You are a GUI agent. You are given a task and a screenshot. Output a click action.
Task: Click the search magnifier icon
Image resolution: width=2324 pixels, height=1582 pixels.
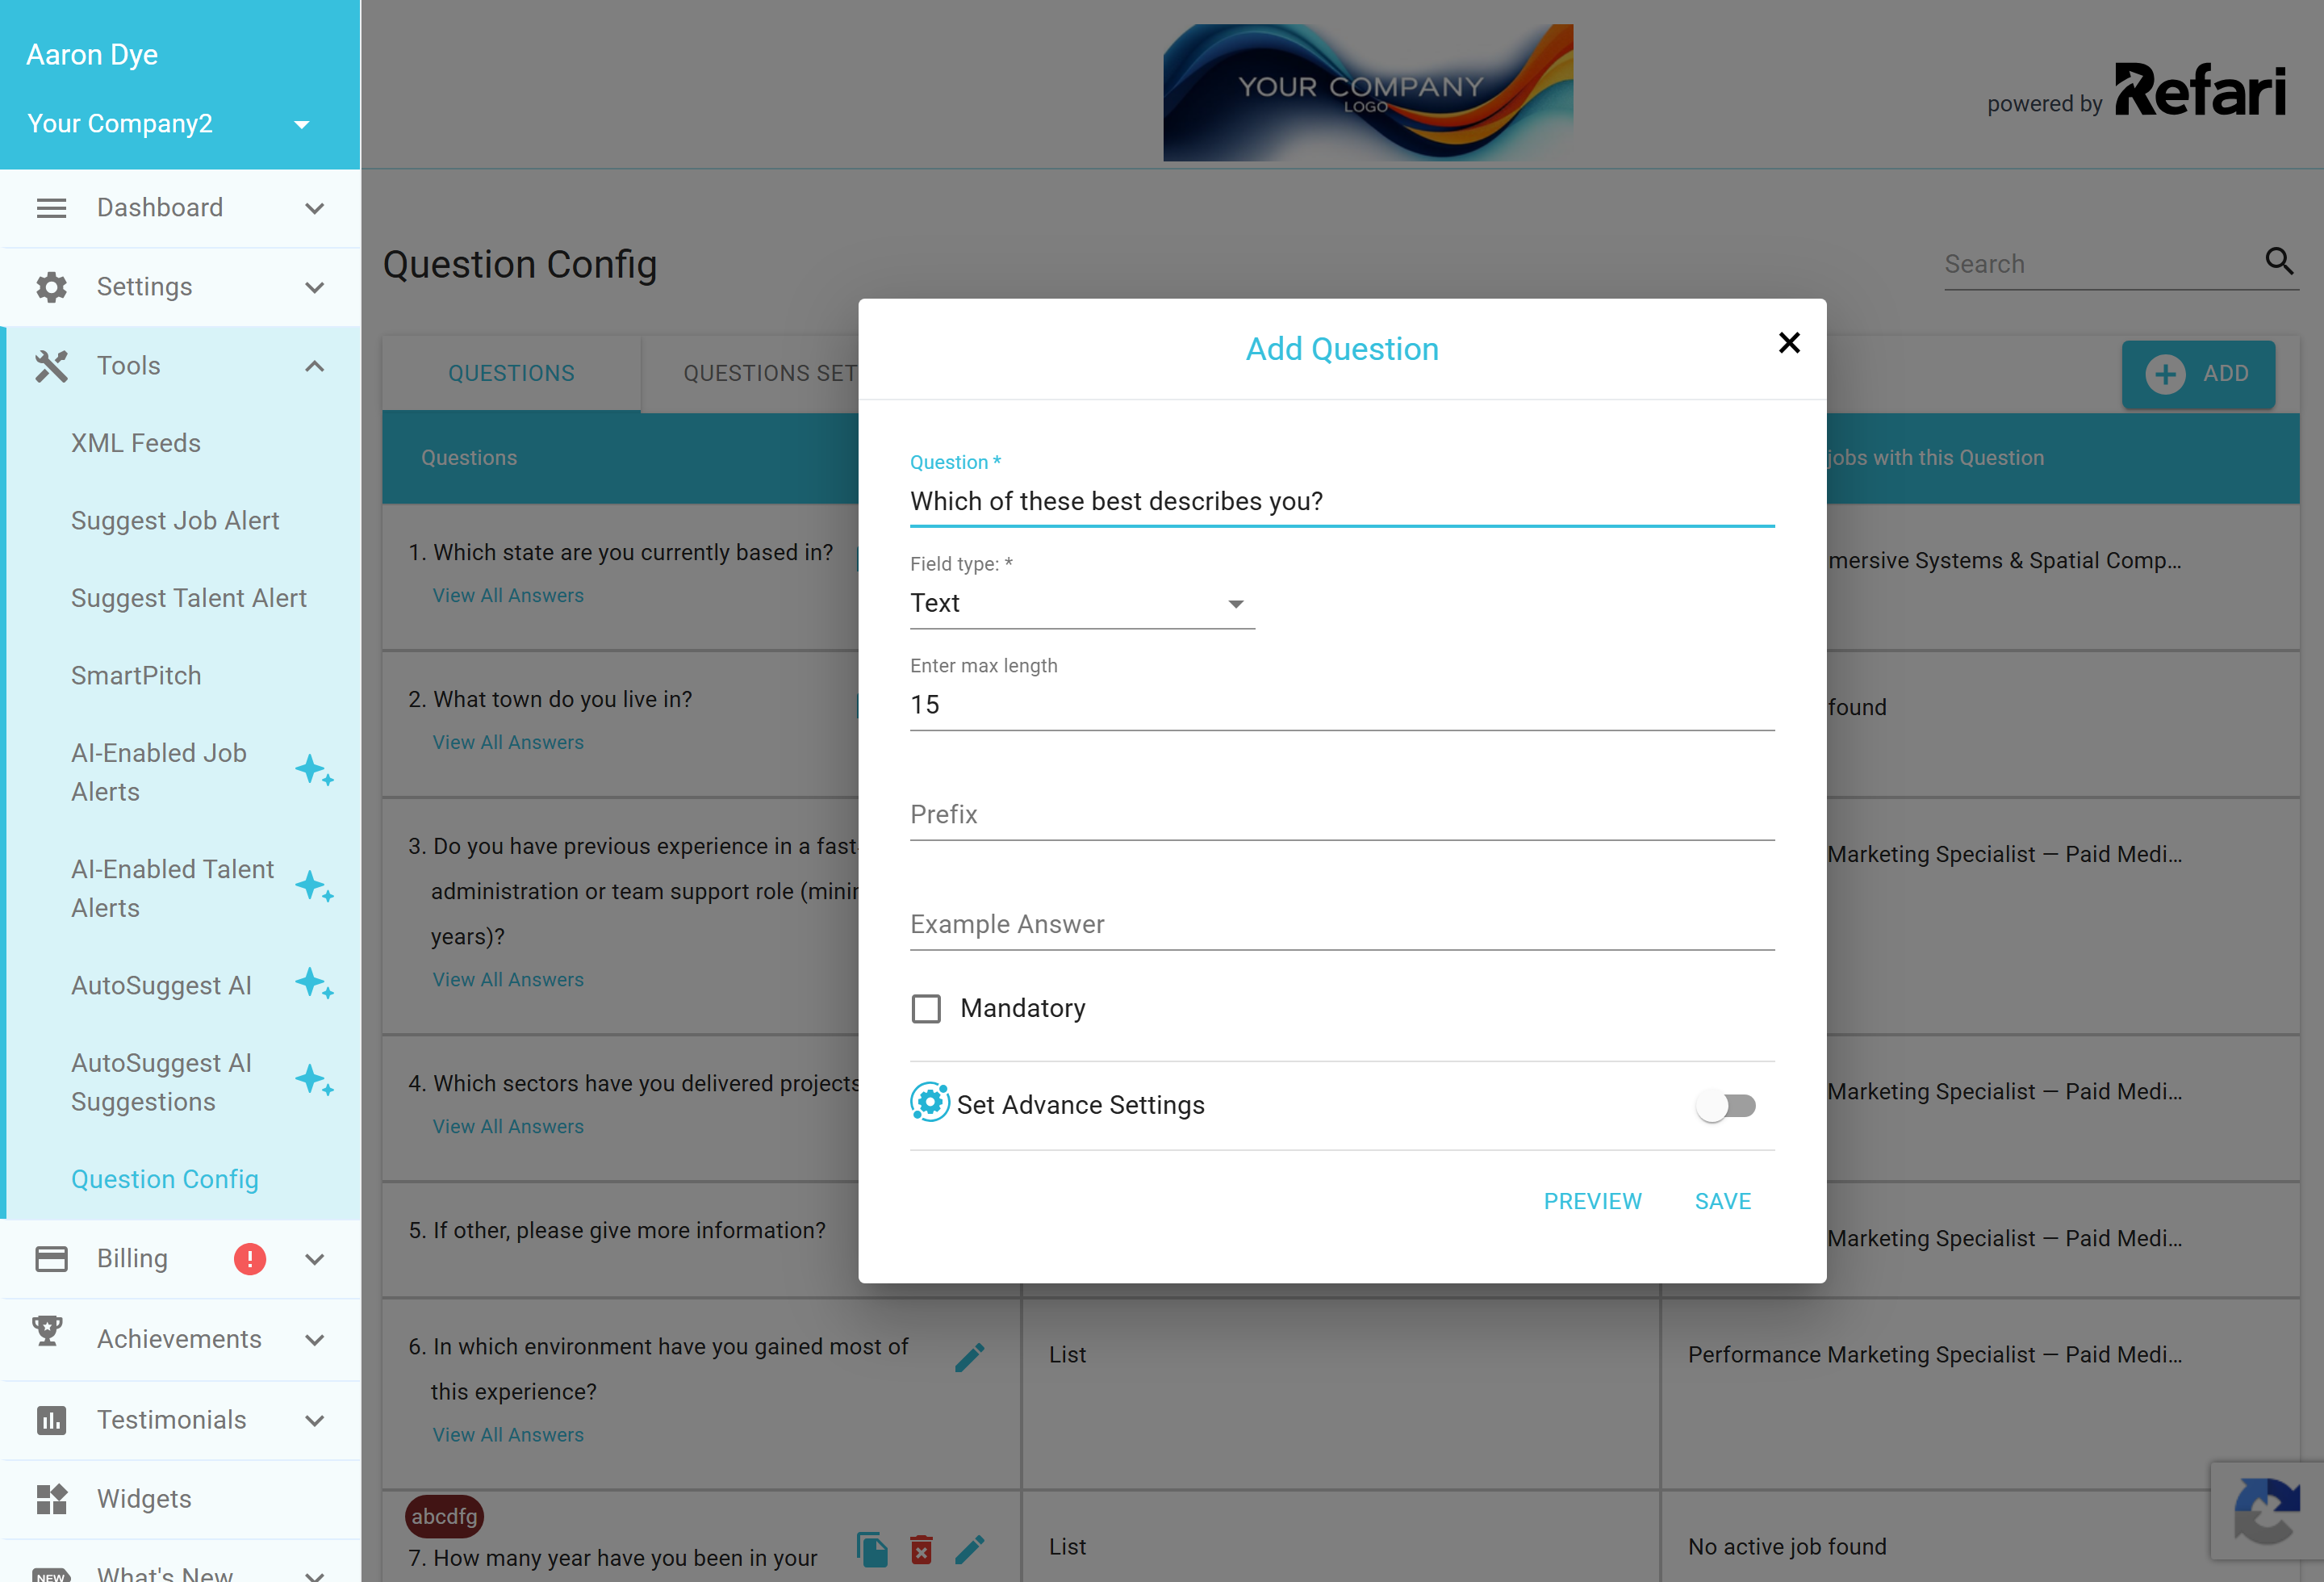point(2278,261)
